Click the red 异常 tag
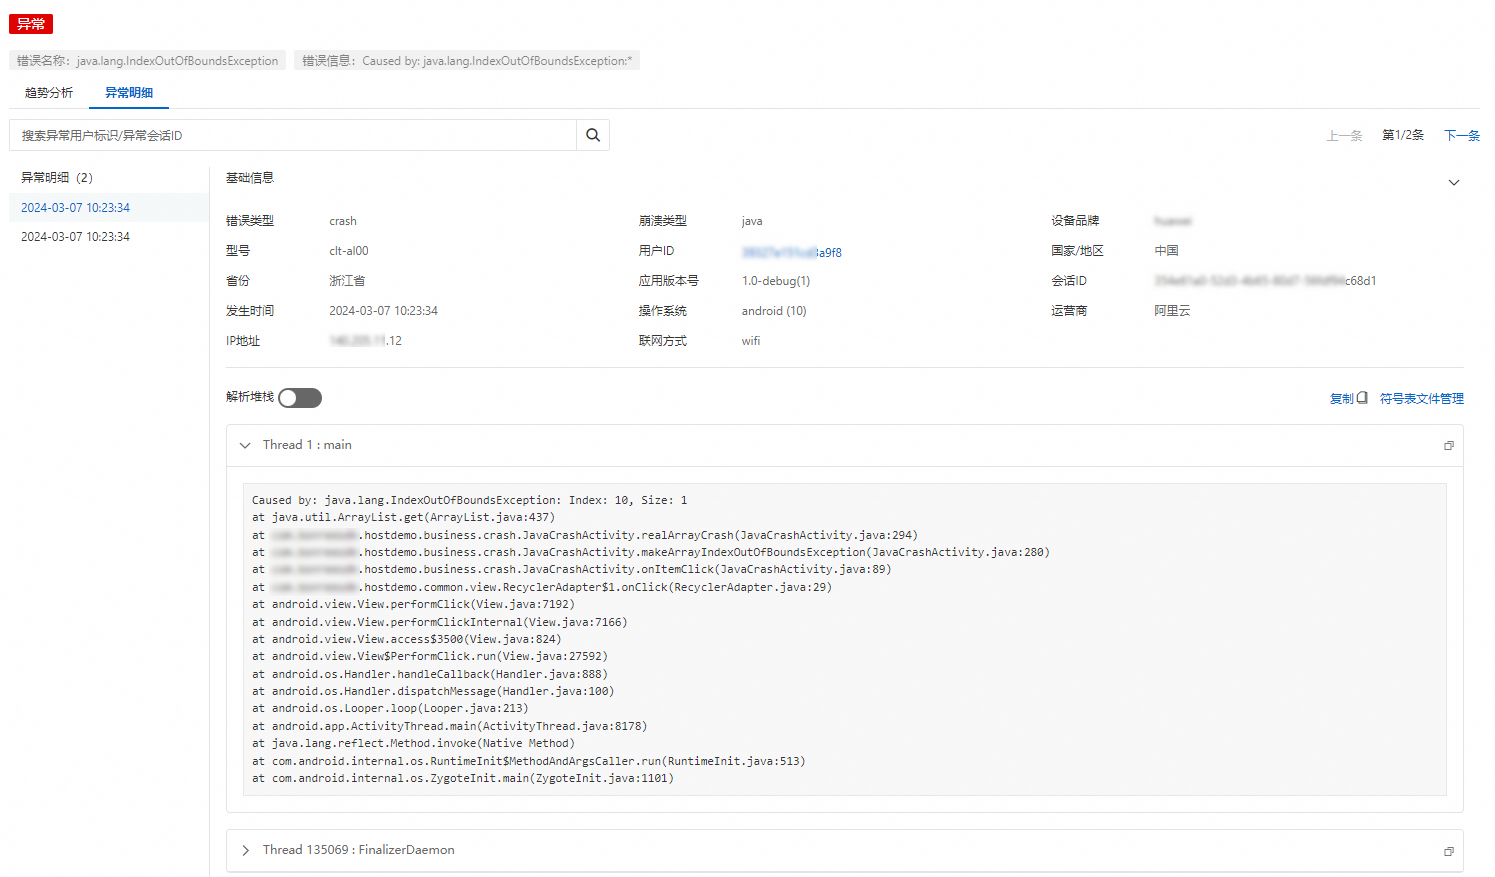This screenshot has height=877, width=1495. 31,24
